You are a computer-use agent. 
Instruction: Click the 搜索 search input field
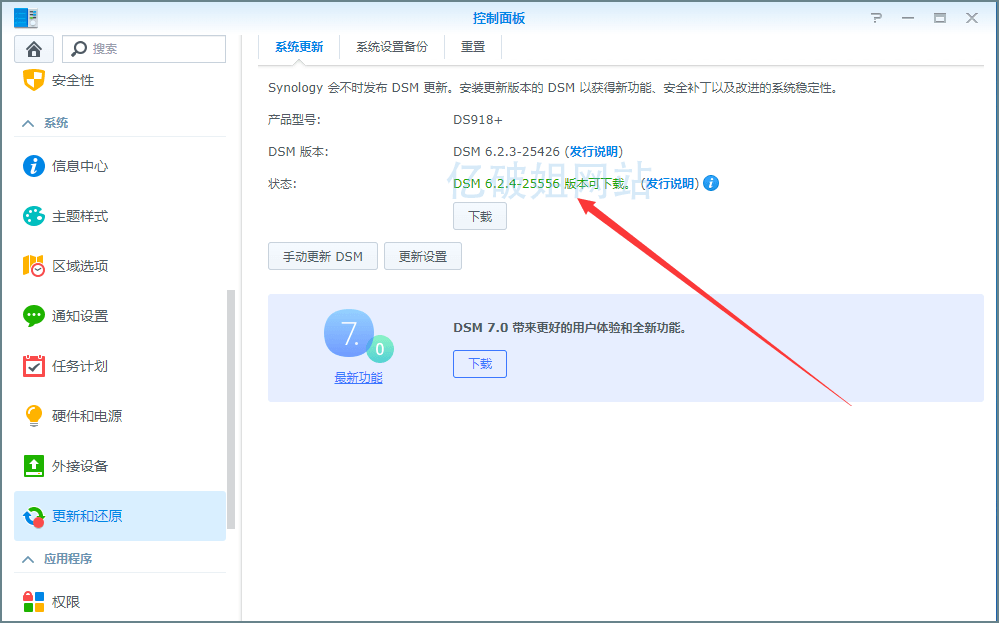point(144,49)
